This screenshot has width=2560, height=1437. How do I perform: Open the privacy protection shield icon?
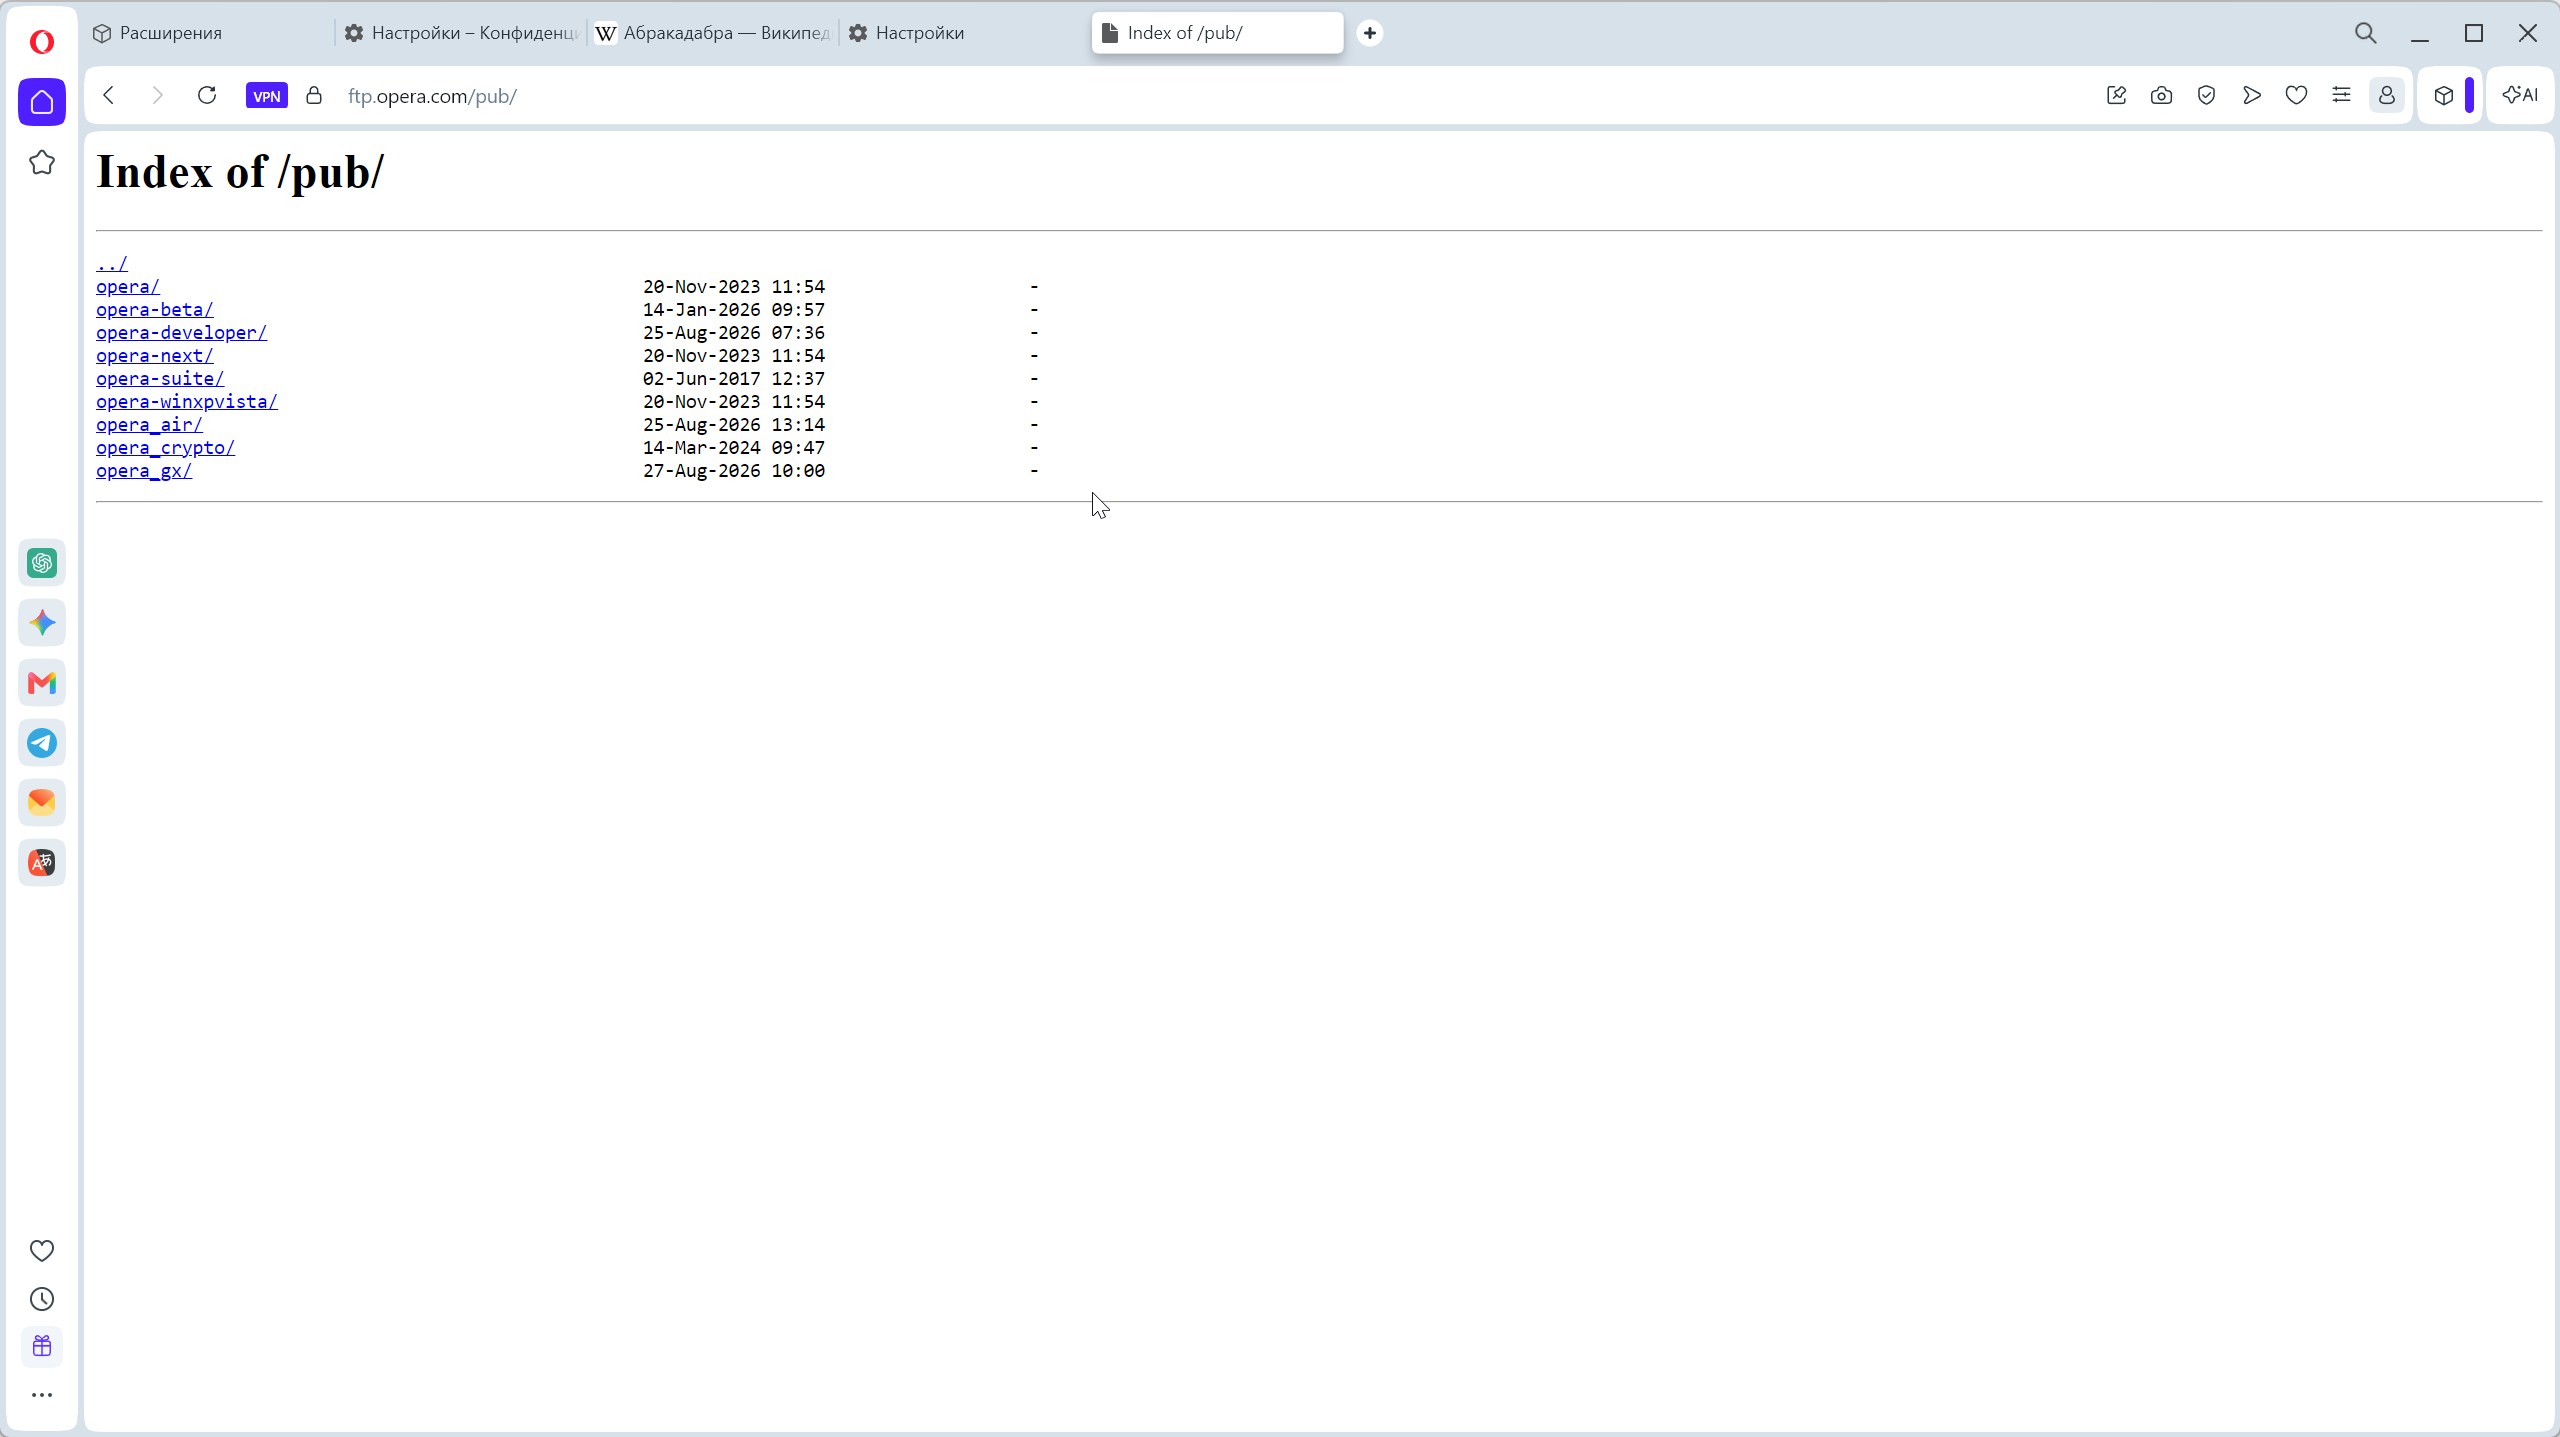tap(2206, 95)
